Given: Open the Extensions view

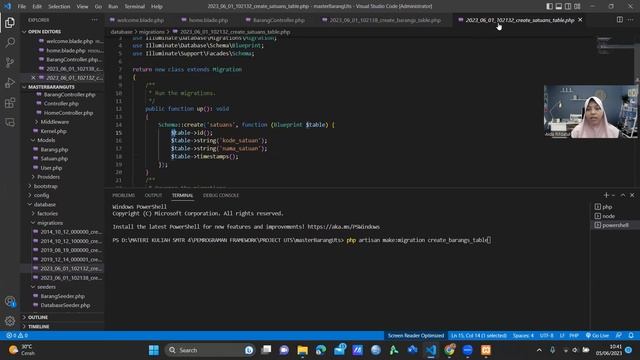Looking at the screenshot, I should click(x=10, y=102).
